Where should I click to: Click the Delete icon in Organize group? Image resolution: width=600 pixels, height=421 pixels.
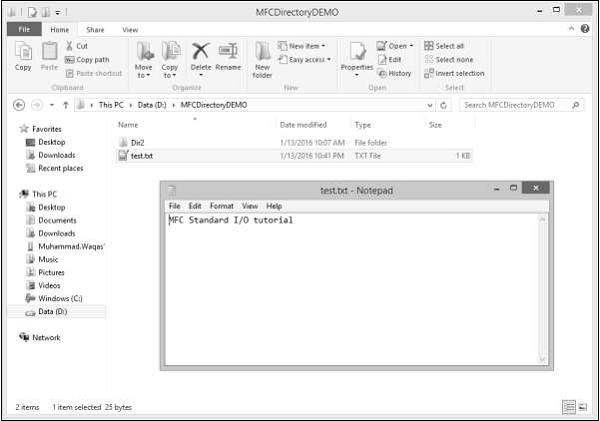200,56
